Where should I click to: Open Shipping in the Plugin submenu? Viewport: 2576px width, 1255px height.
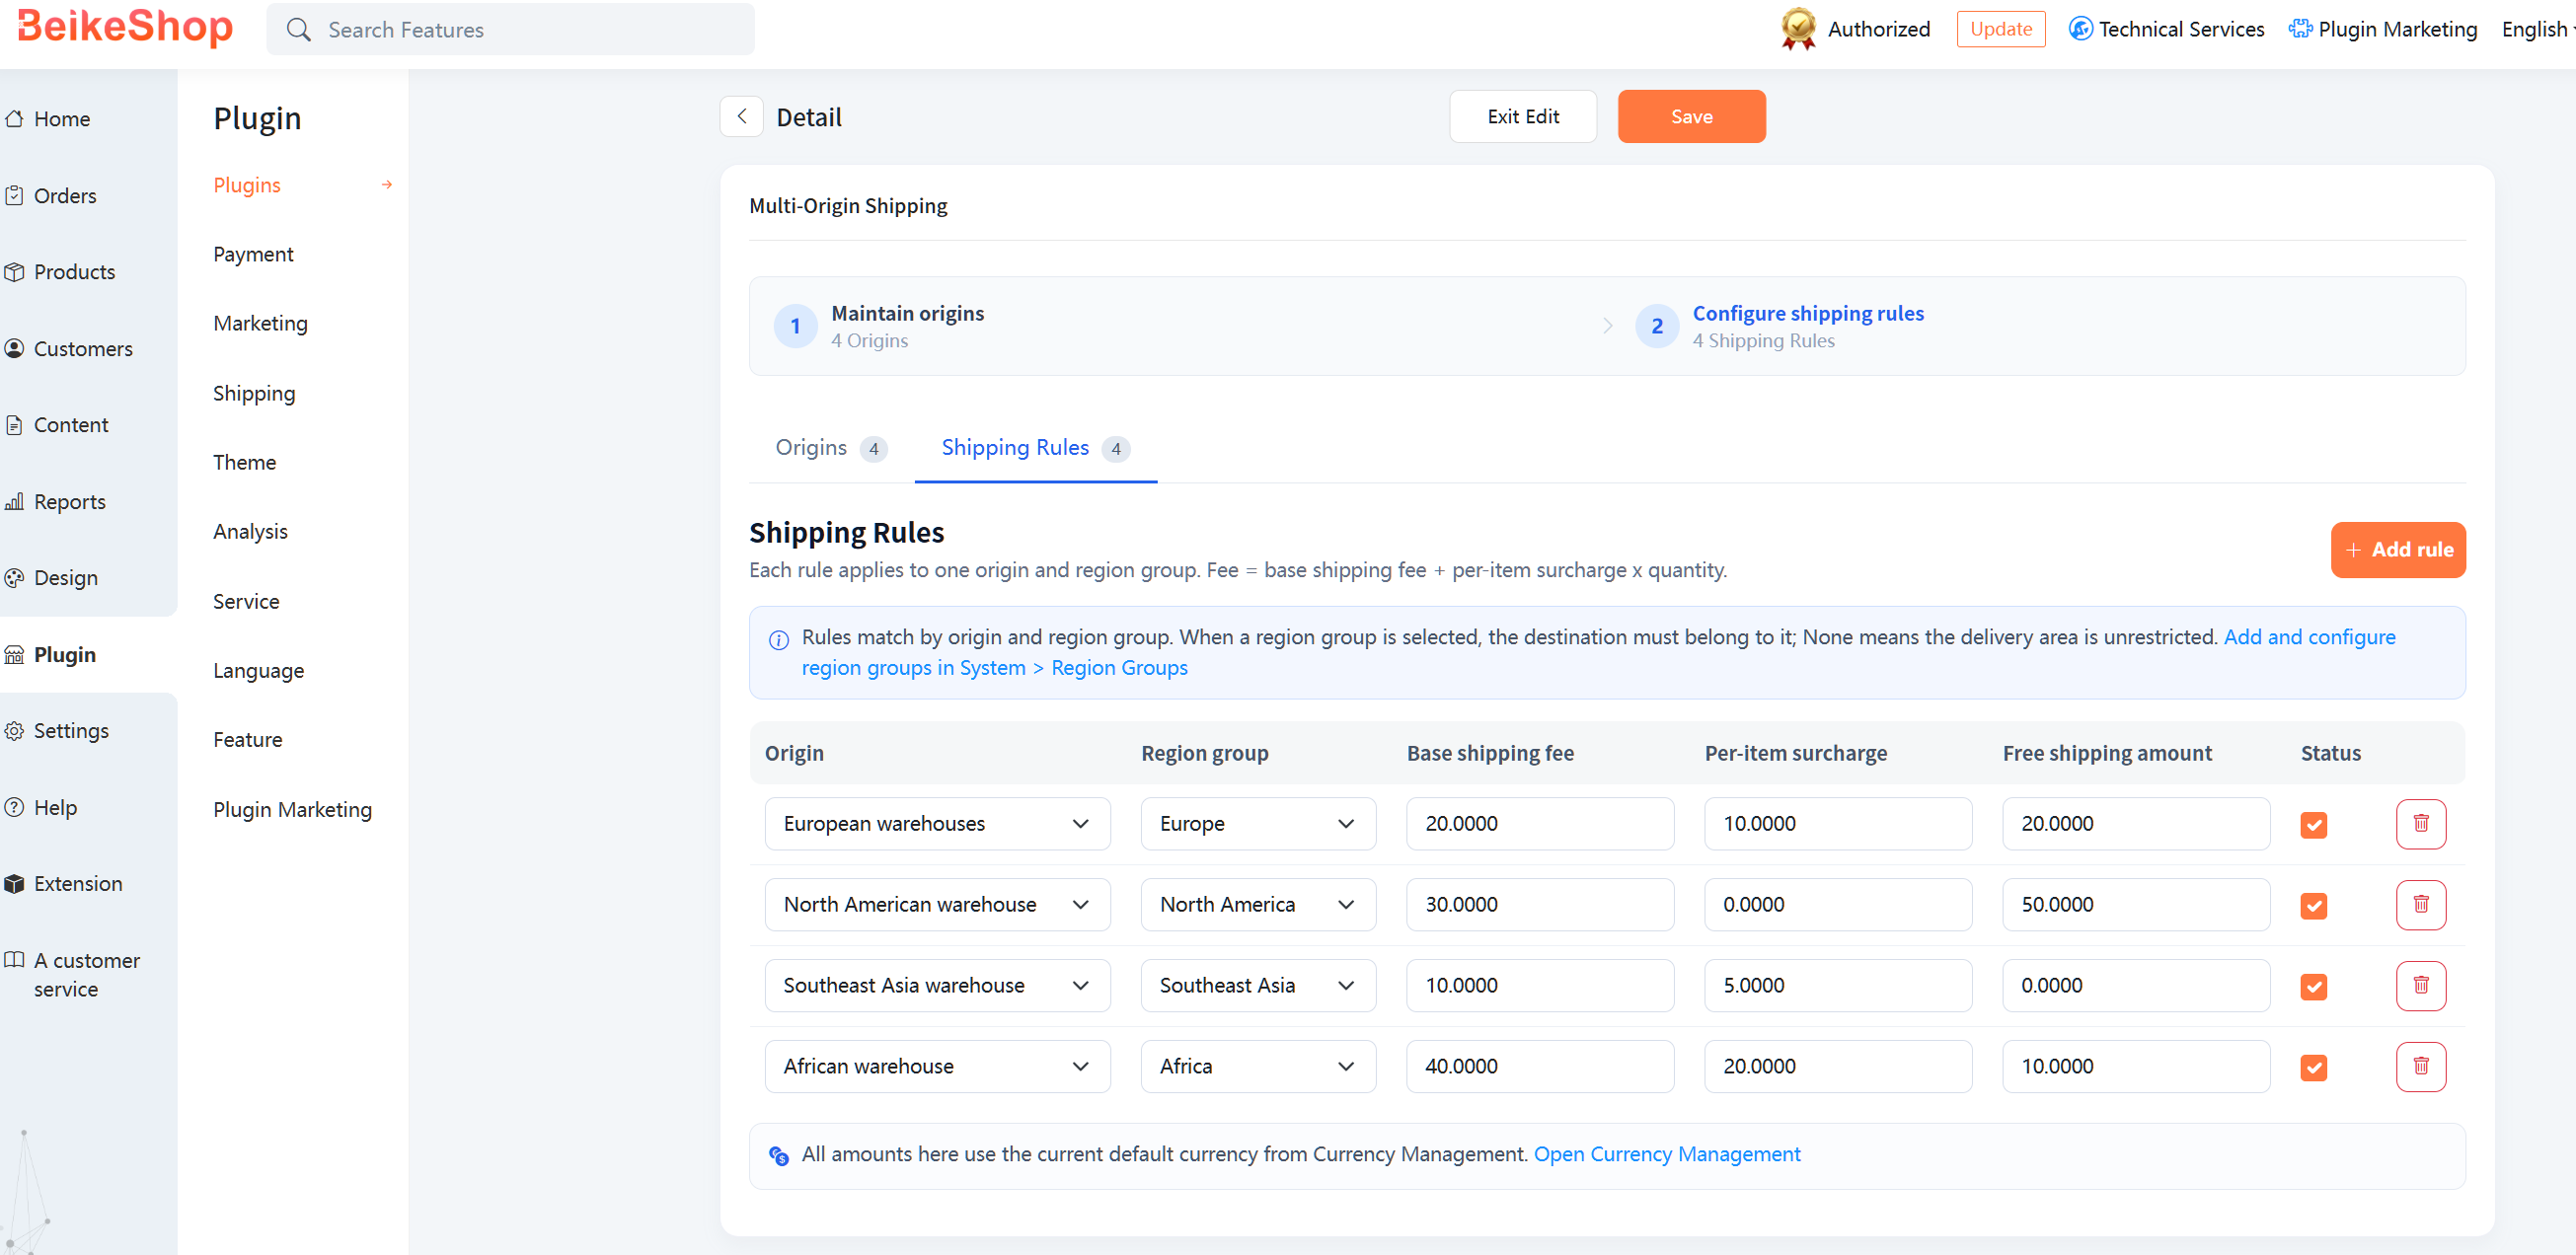click(254, 393)
